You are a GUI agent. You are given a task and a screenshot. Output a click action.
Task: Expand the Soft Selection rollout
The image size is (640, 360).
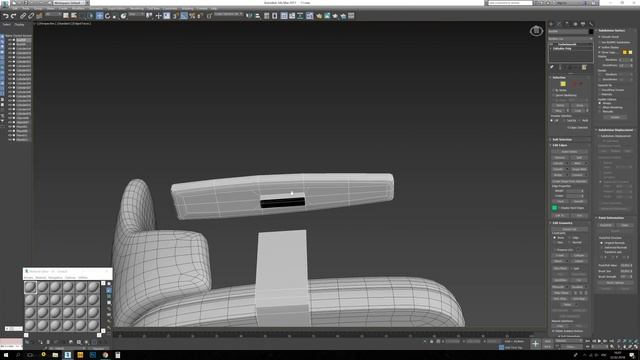click(562, 140)
